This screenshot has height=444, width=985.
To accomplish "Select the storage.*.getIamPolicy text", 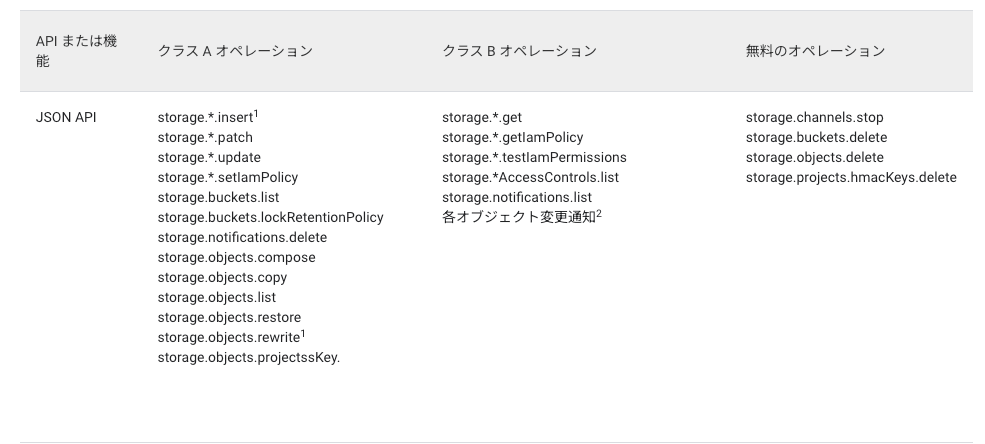I will (513, 137).
